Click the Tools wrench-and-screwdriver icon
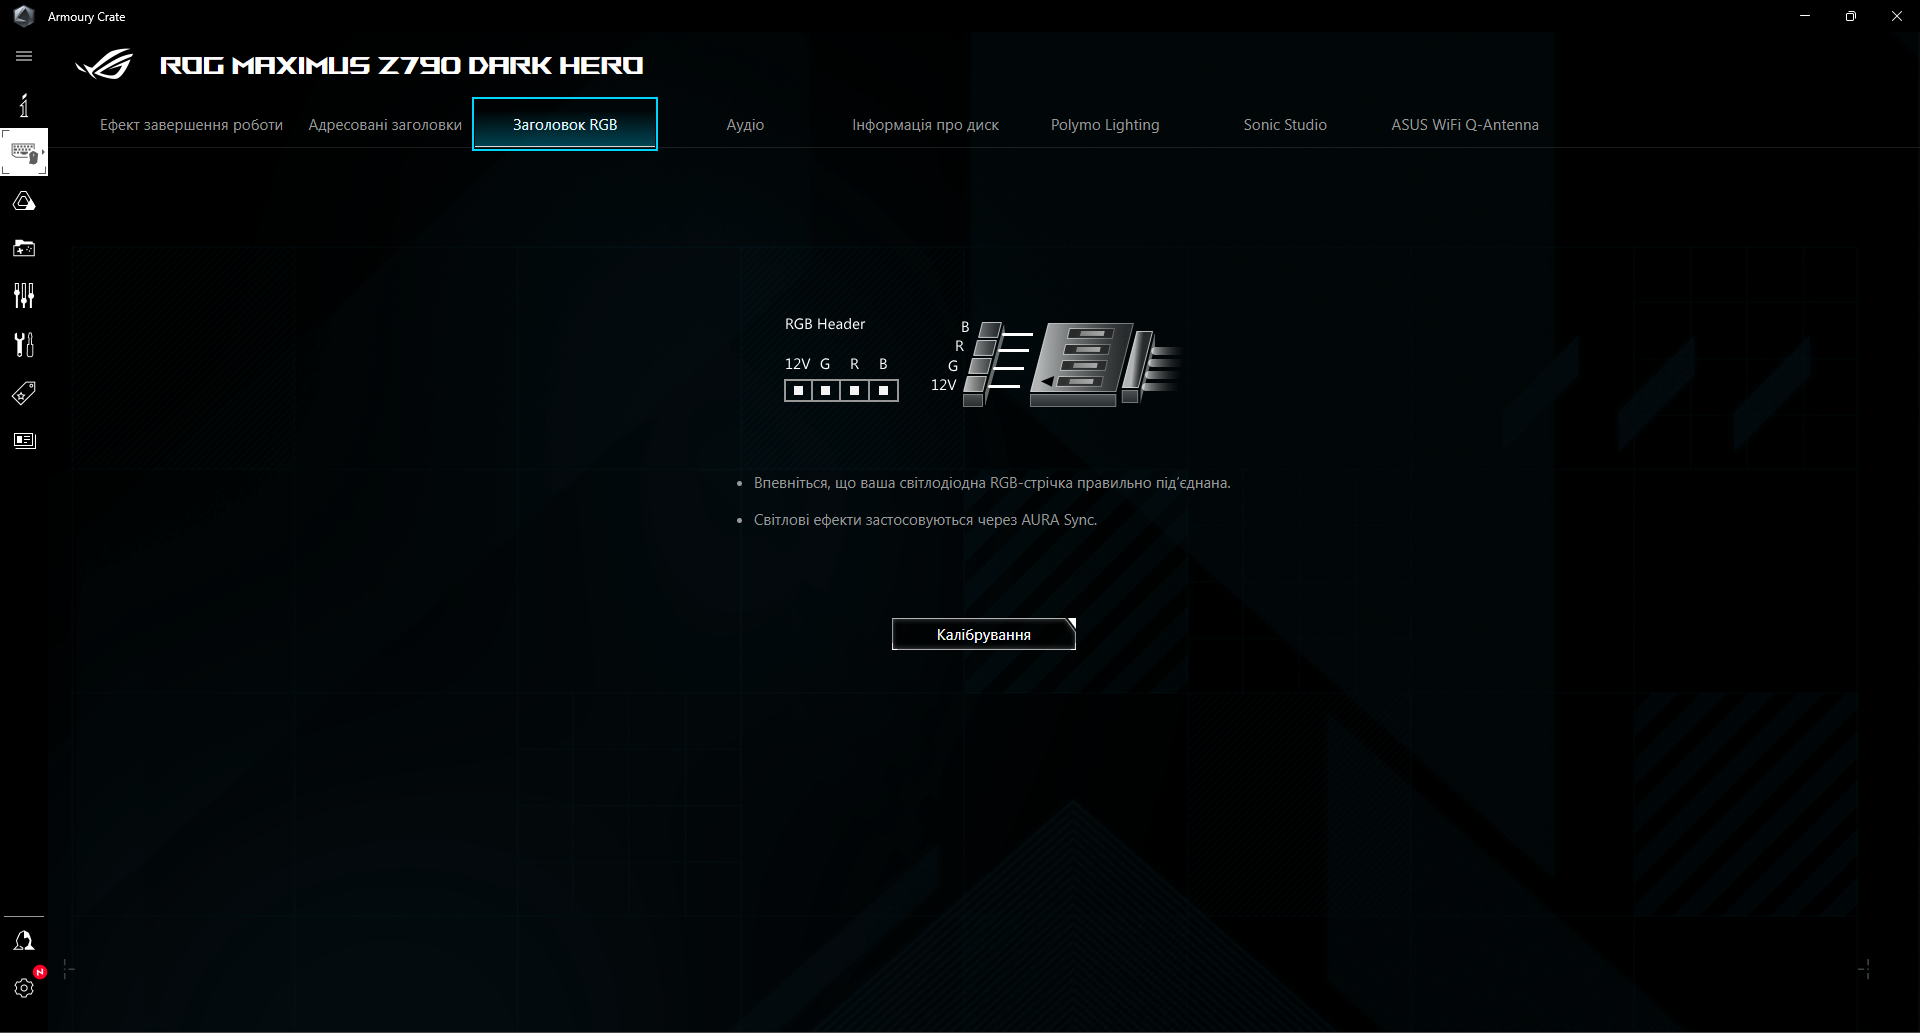1920x1033 pixels. [x=24, y=344]
